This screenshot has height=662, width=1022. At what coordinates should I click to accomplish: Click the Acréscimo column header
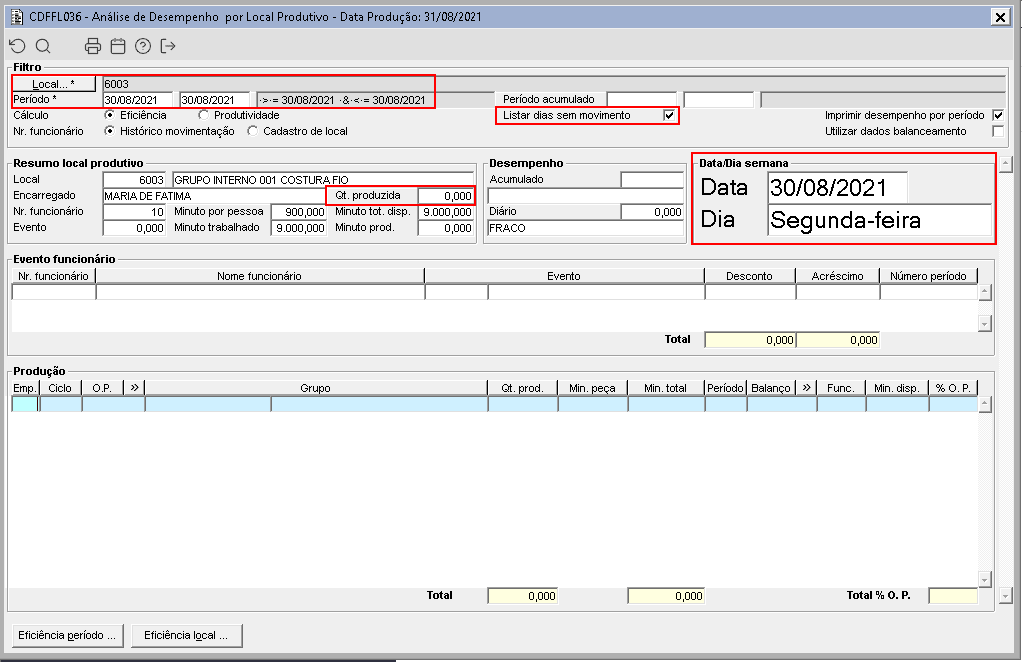tap(838, 276)
